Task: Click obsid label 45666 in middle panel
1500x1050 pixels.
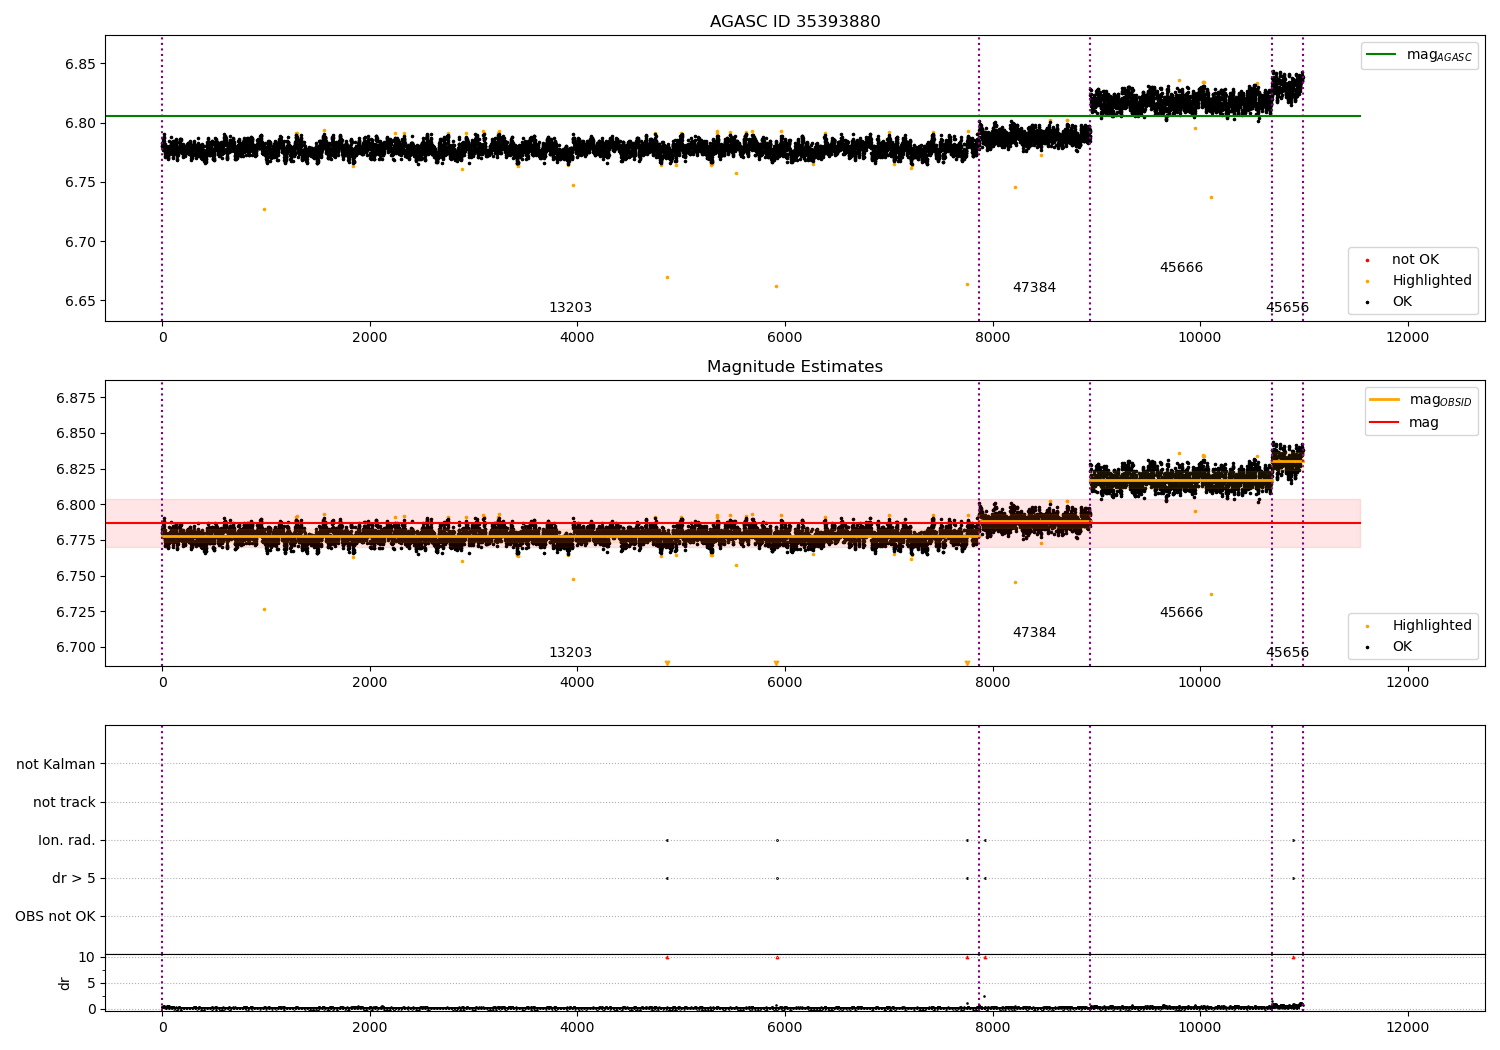Action: click(1181, 613)
